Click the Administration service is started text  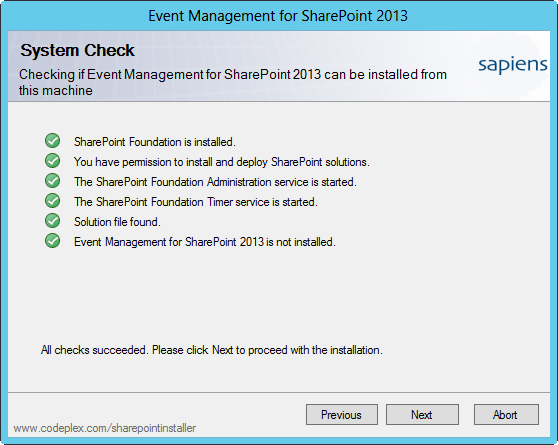215,182
